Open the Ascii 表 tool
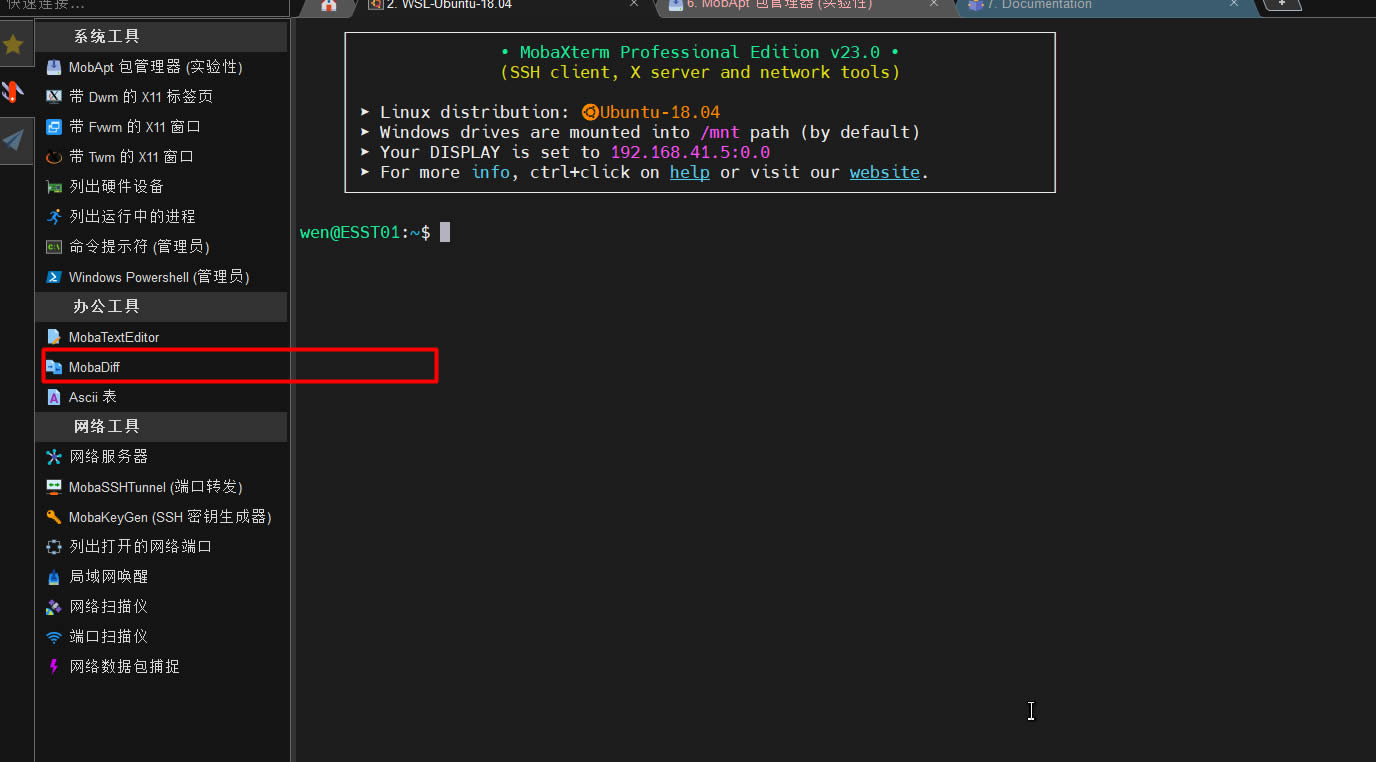The image size is (1376, 762). pos(92,397)
